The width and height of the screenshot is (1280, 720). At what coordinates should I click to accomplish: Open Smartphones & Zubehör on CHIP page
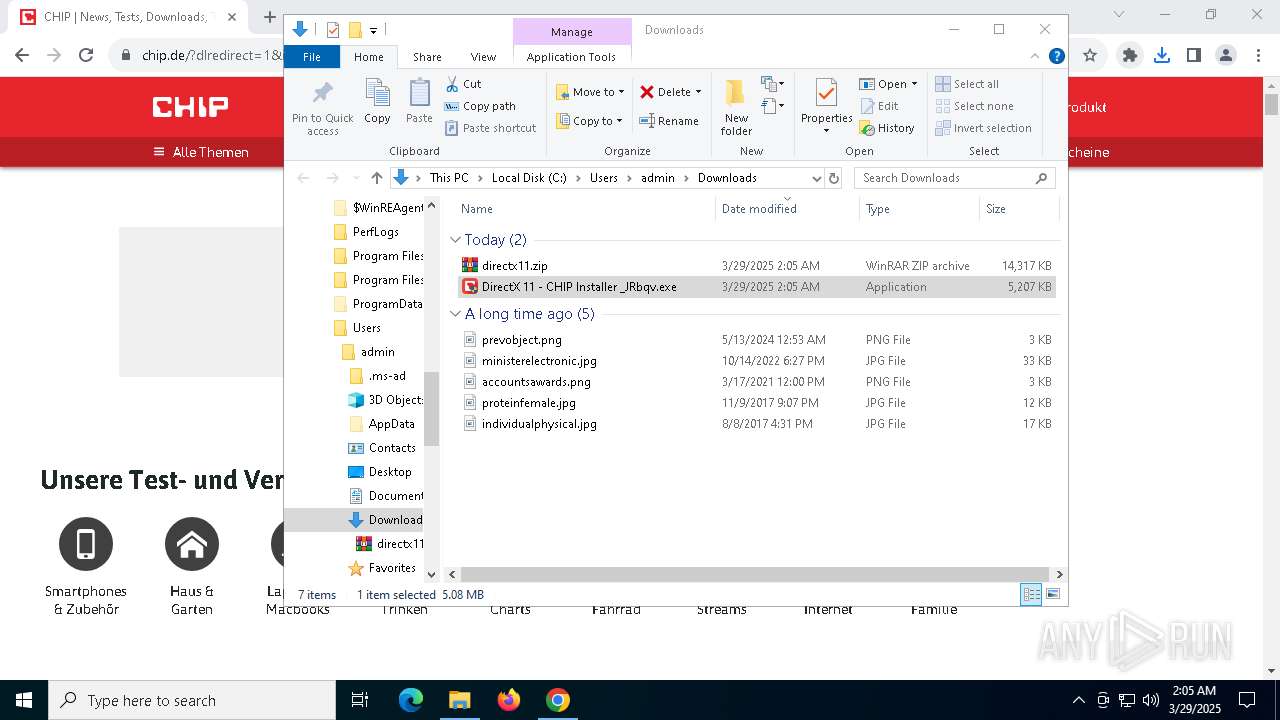[86, 567]
